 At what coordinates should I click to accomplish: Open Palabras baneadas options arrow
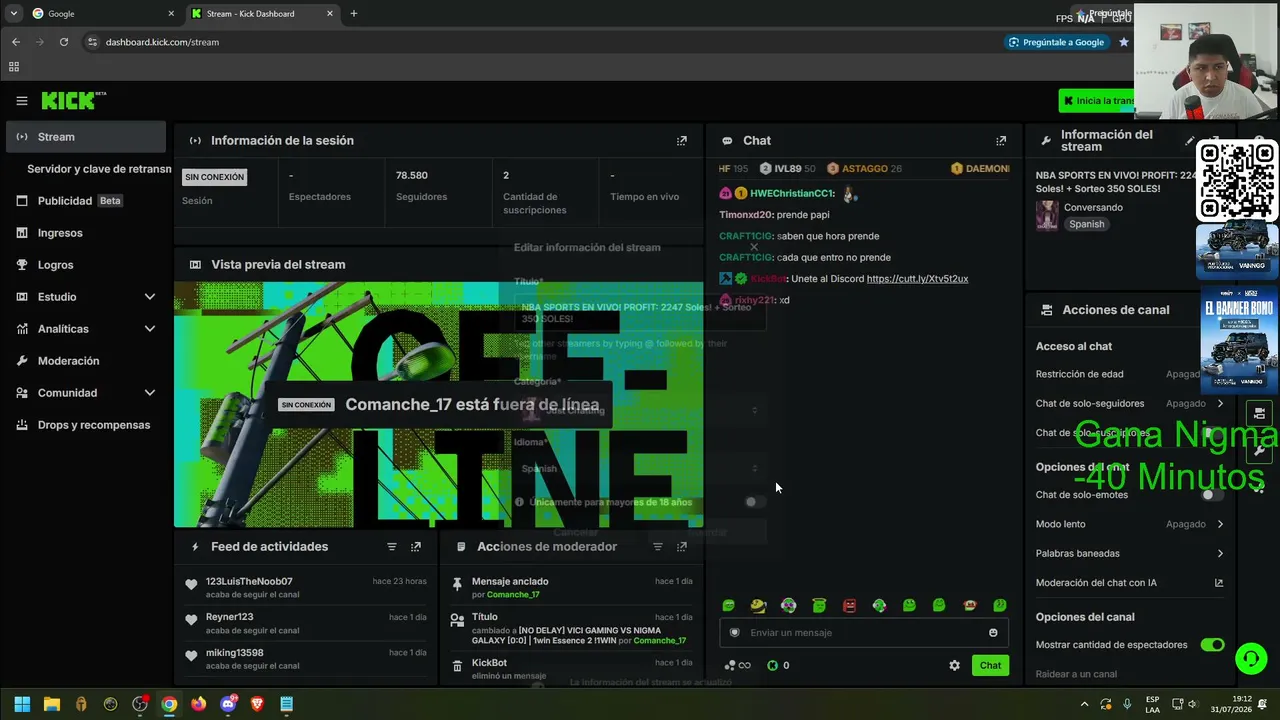(1220, 553)
